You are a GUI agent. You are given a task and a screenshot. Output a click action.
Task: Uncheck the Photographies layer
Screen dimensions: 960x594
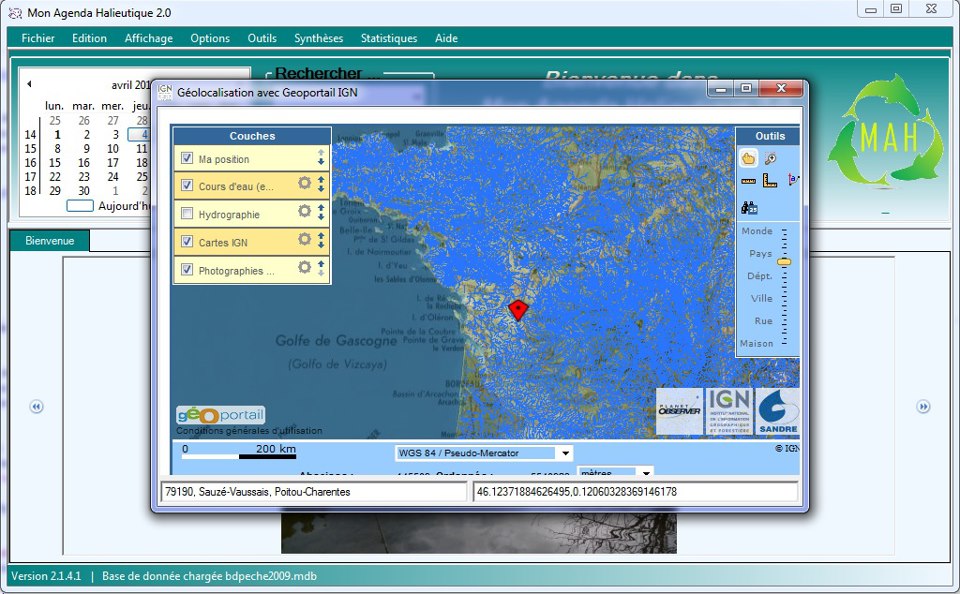click(x=187, y=269)
